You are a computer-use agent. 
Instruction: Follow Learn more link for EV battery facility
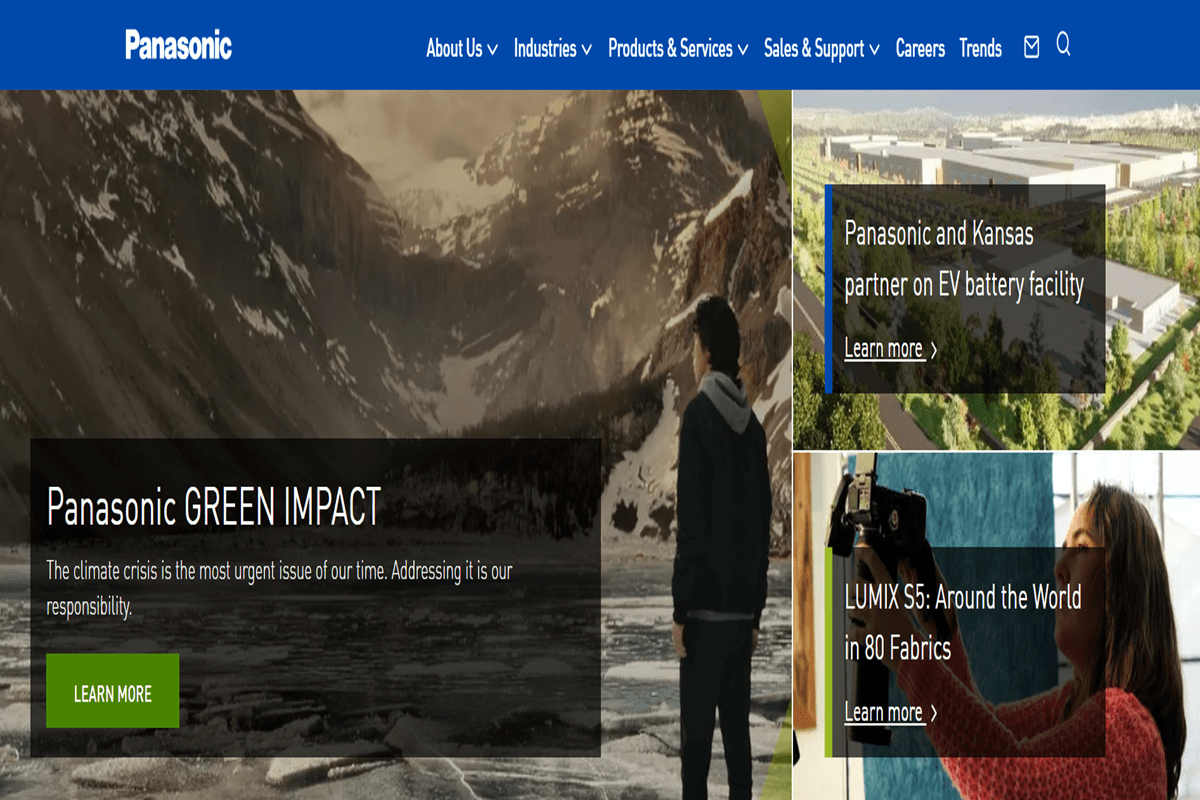[883, 349]
